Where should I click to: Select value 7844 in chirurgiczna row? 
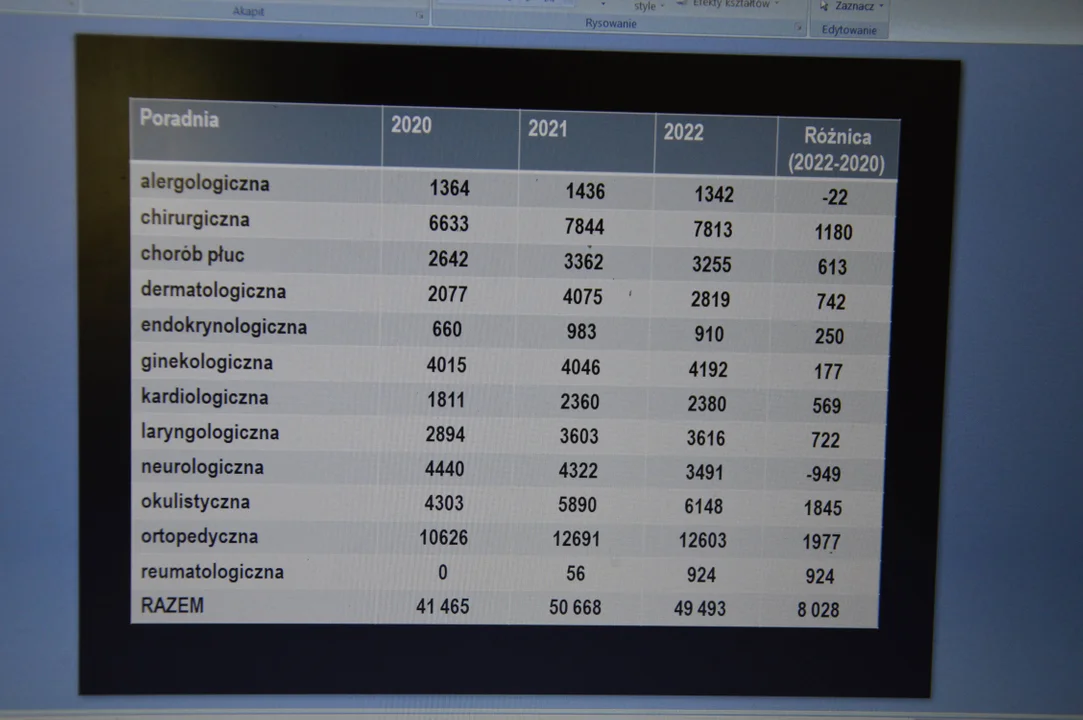(x=584, y=227)
